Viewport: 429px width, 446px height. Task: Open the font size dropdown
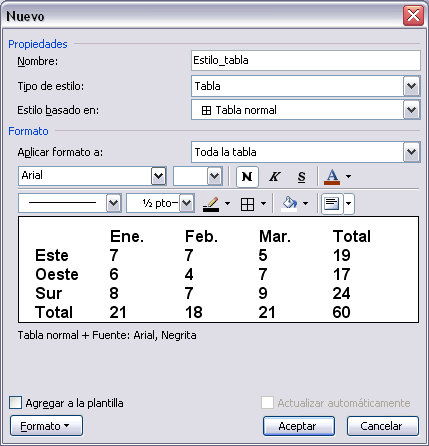pyautogui.click(x=214, y=176)
